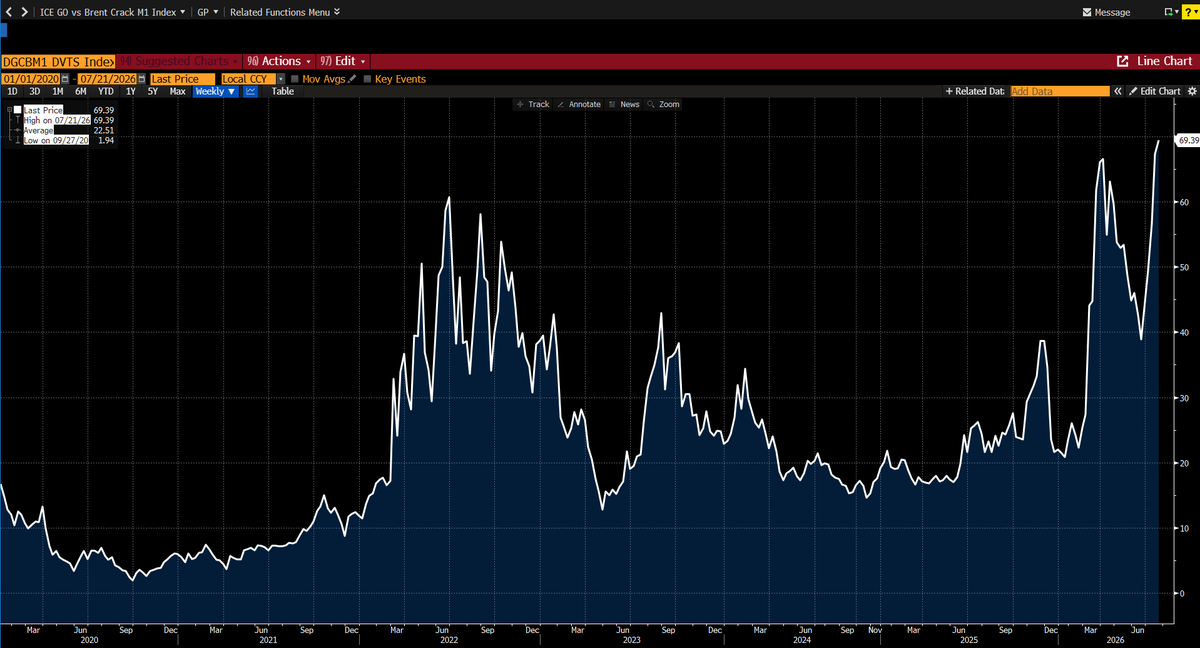Click the line chart style icon beside Weekly
This screenshot has width=1200, height=648.
[250, 91]
